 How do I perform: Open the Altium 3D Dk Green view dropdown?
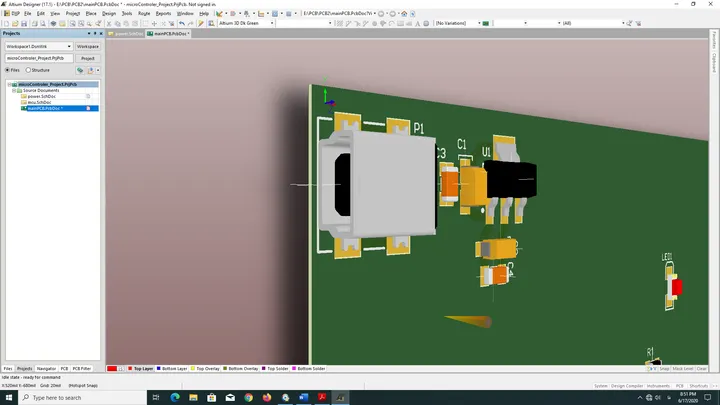coord(246,23)
